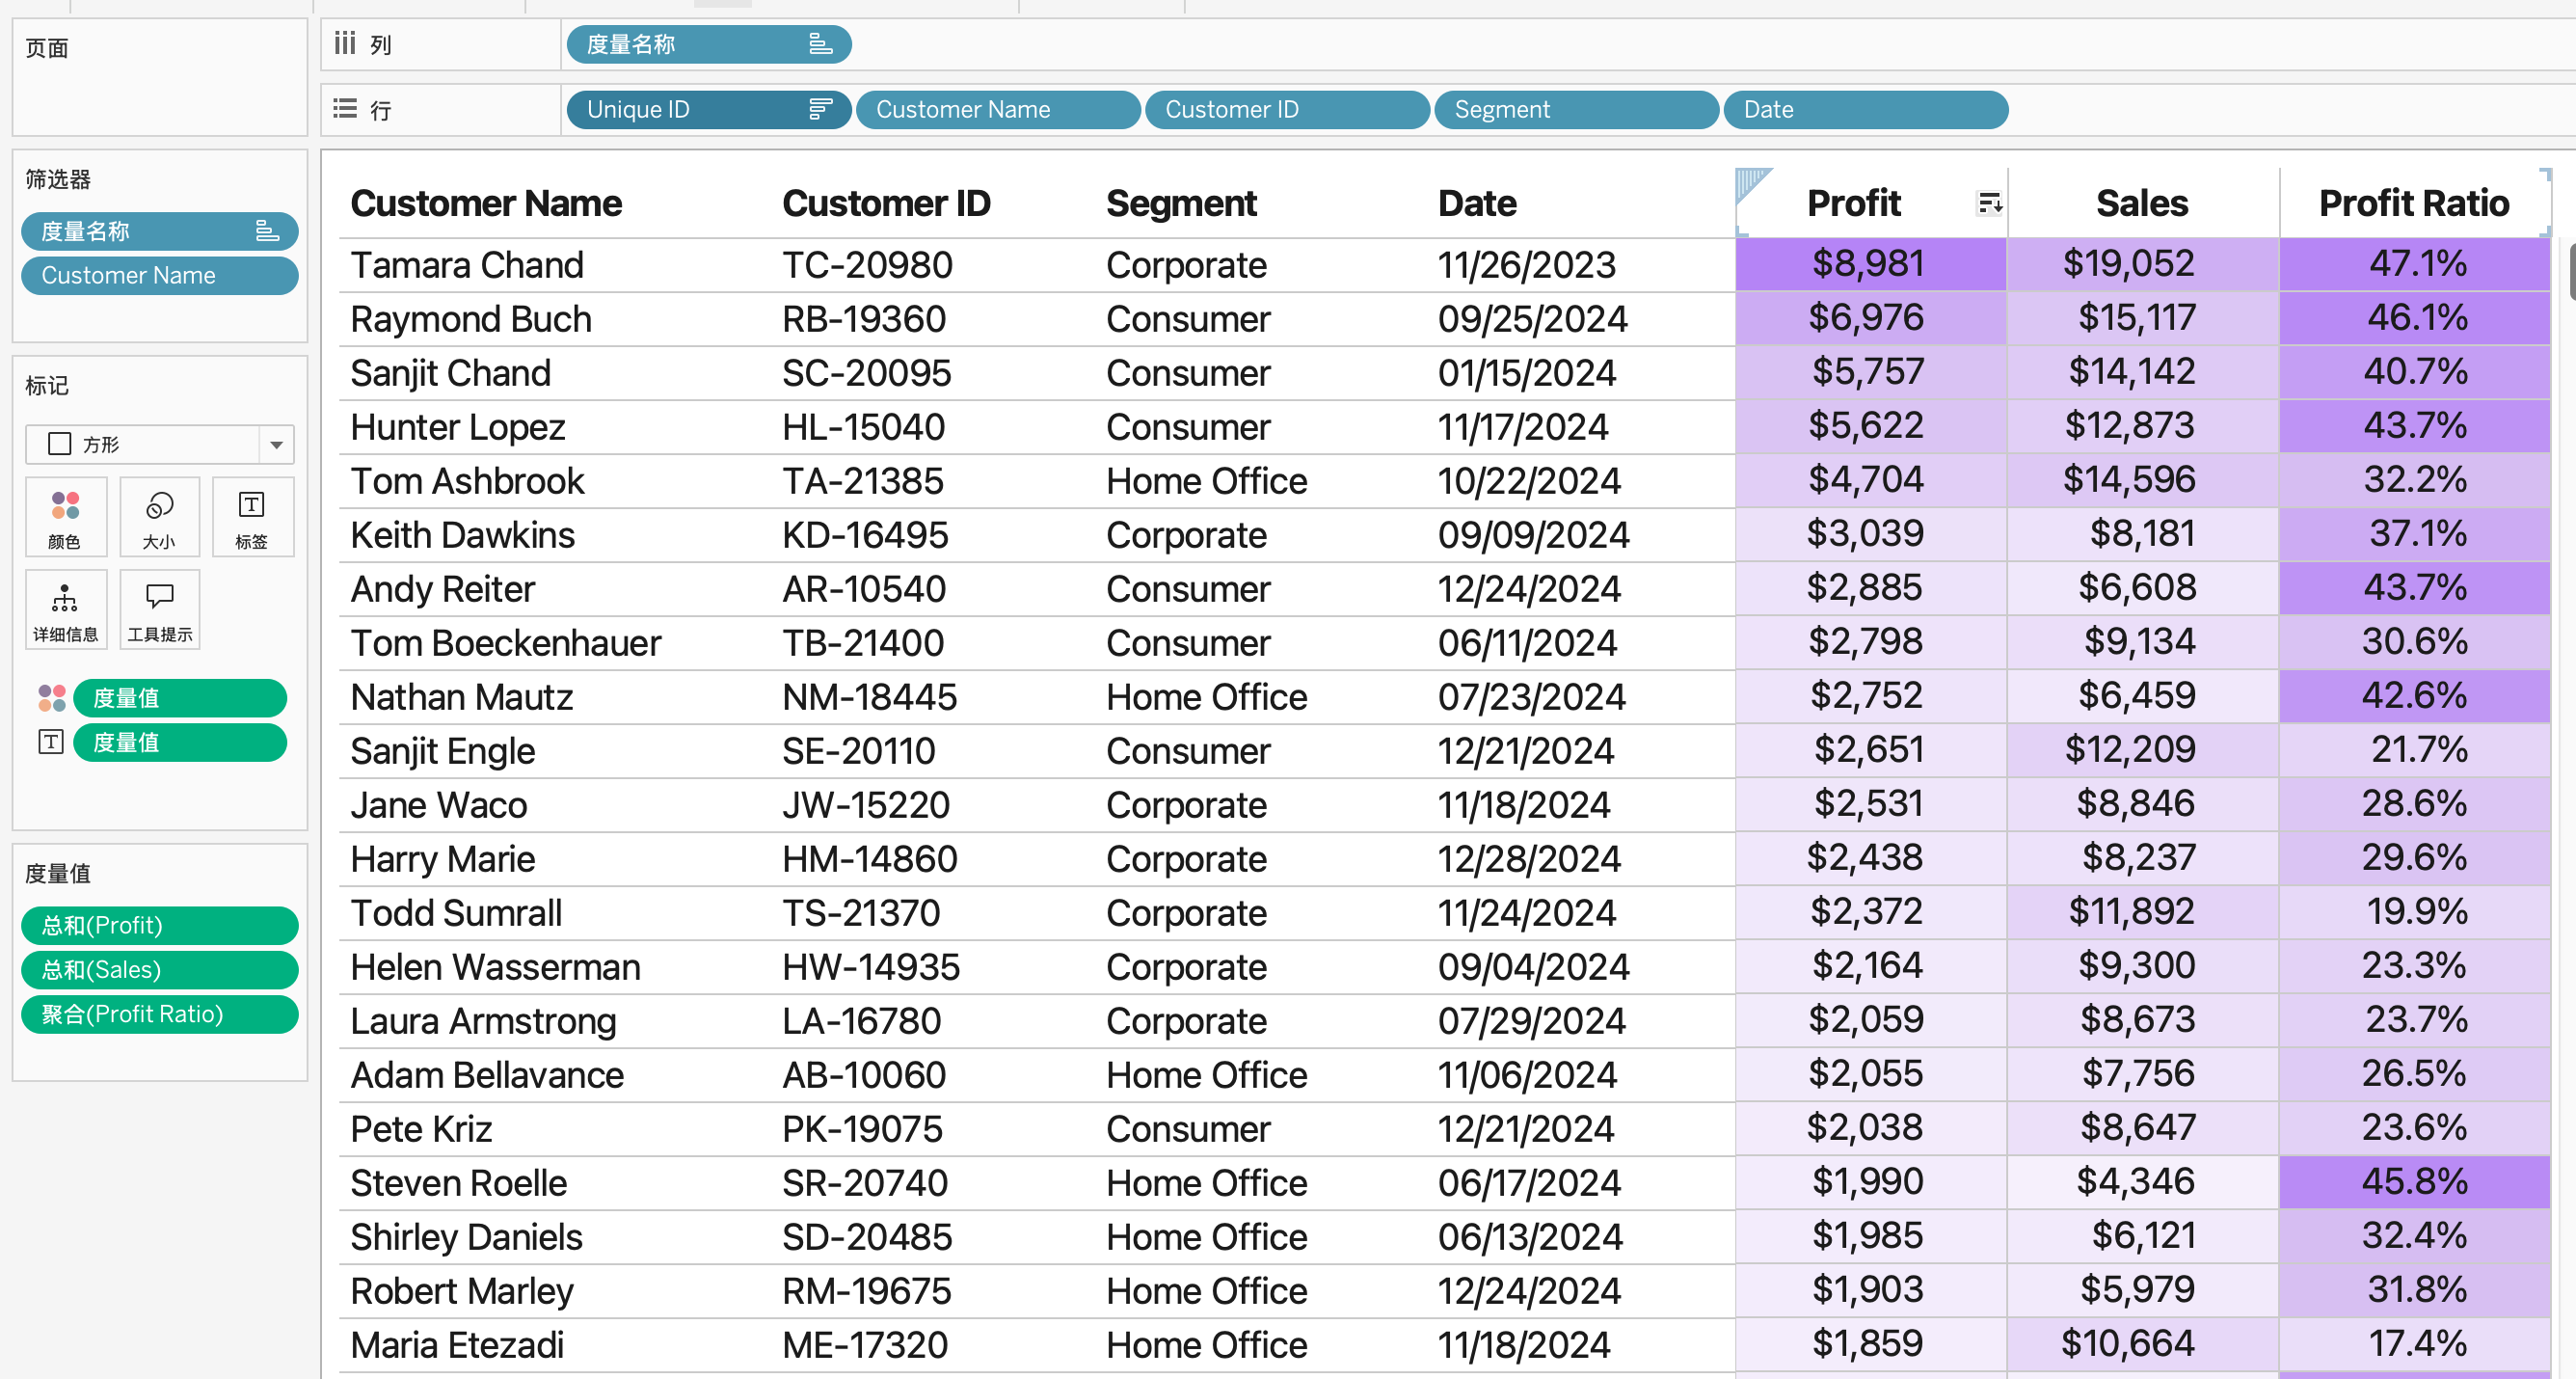The width and height of the screenshot is (2576, 1379).
Task: Click the sort icon in the Profit header
Action: tap(1989, 203)
